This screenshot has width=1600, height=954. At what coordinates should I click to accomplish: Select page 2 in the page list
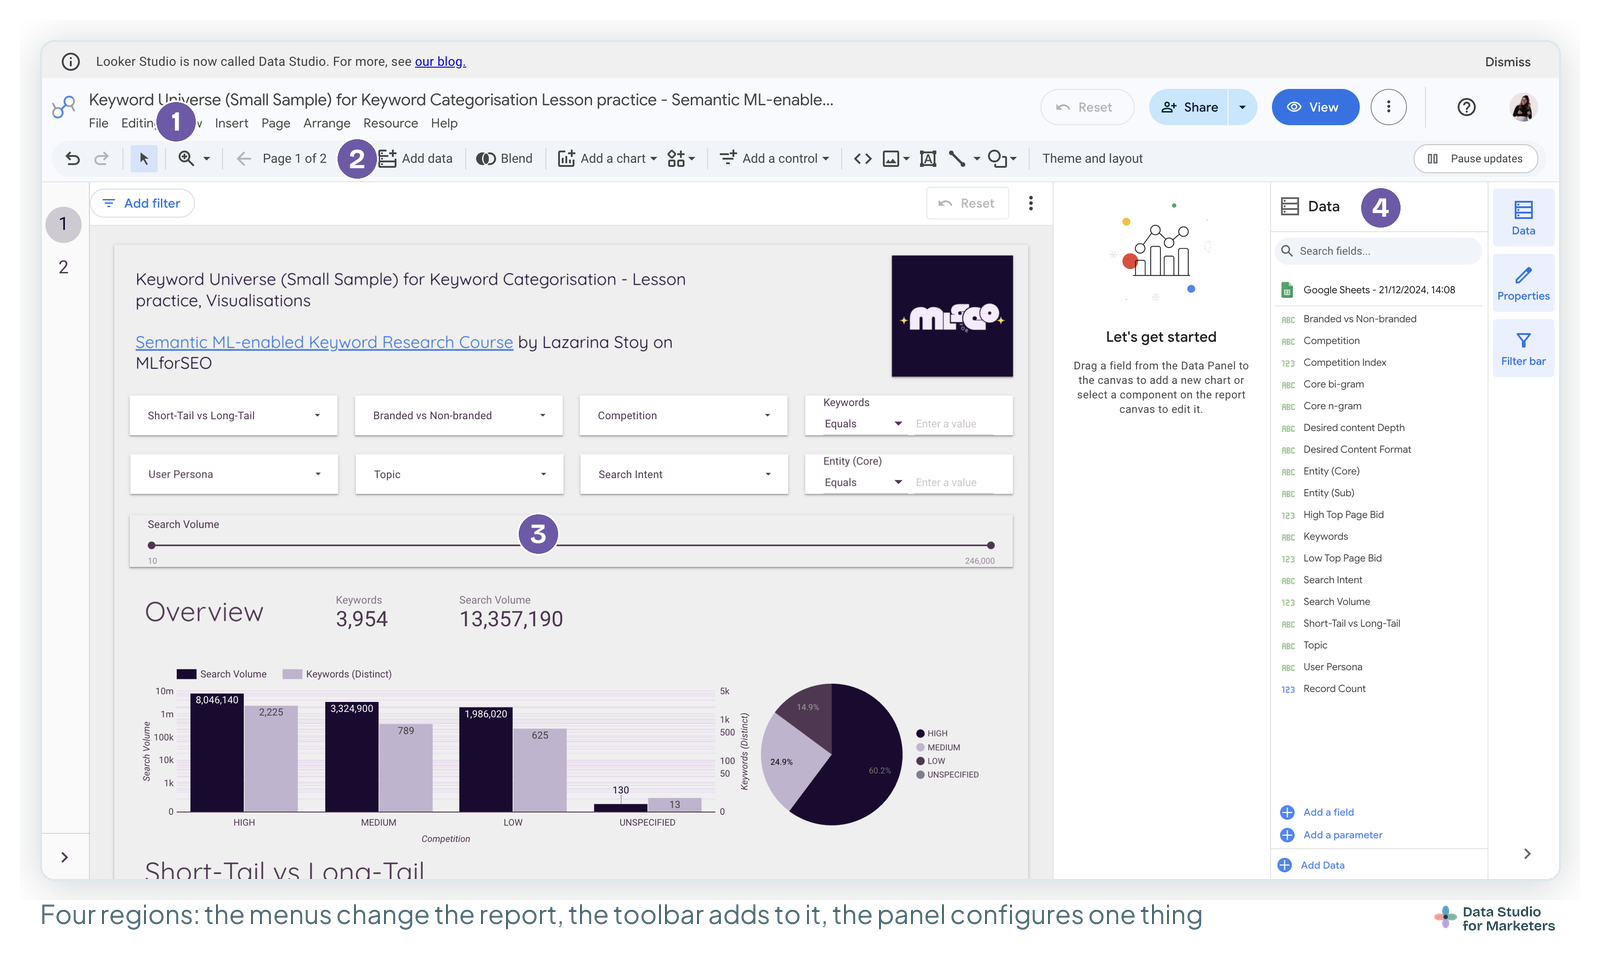coord(64,267)
